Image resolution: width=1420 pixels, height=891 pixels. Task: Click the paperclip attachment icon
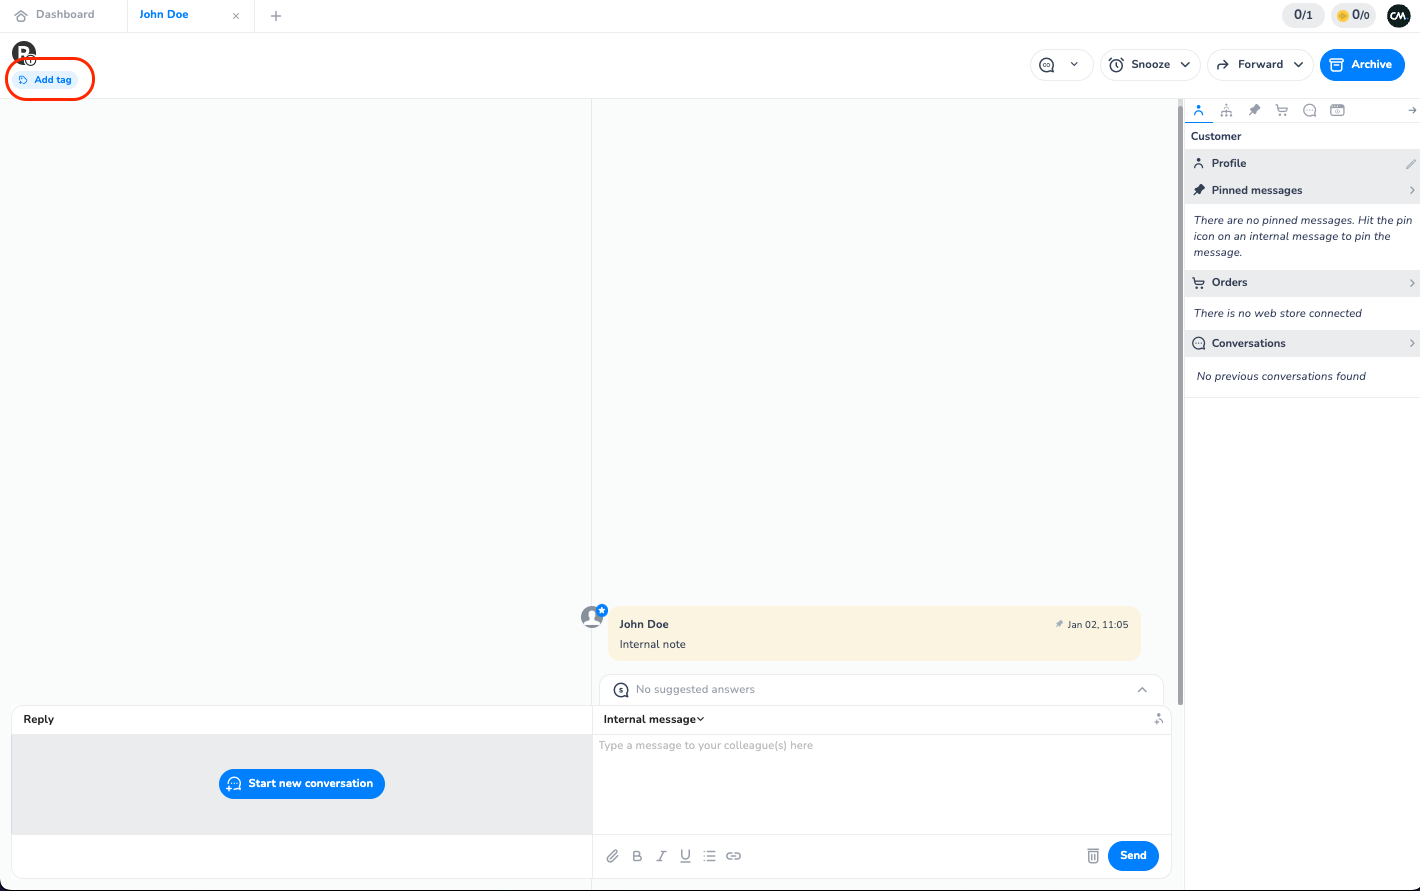(612, 856)
